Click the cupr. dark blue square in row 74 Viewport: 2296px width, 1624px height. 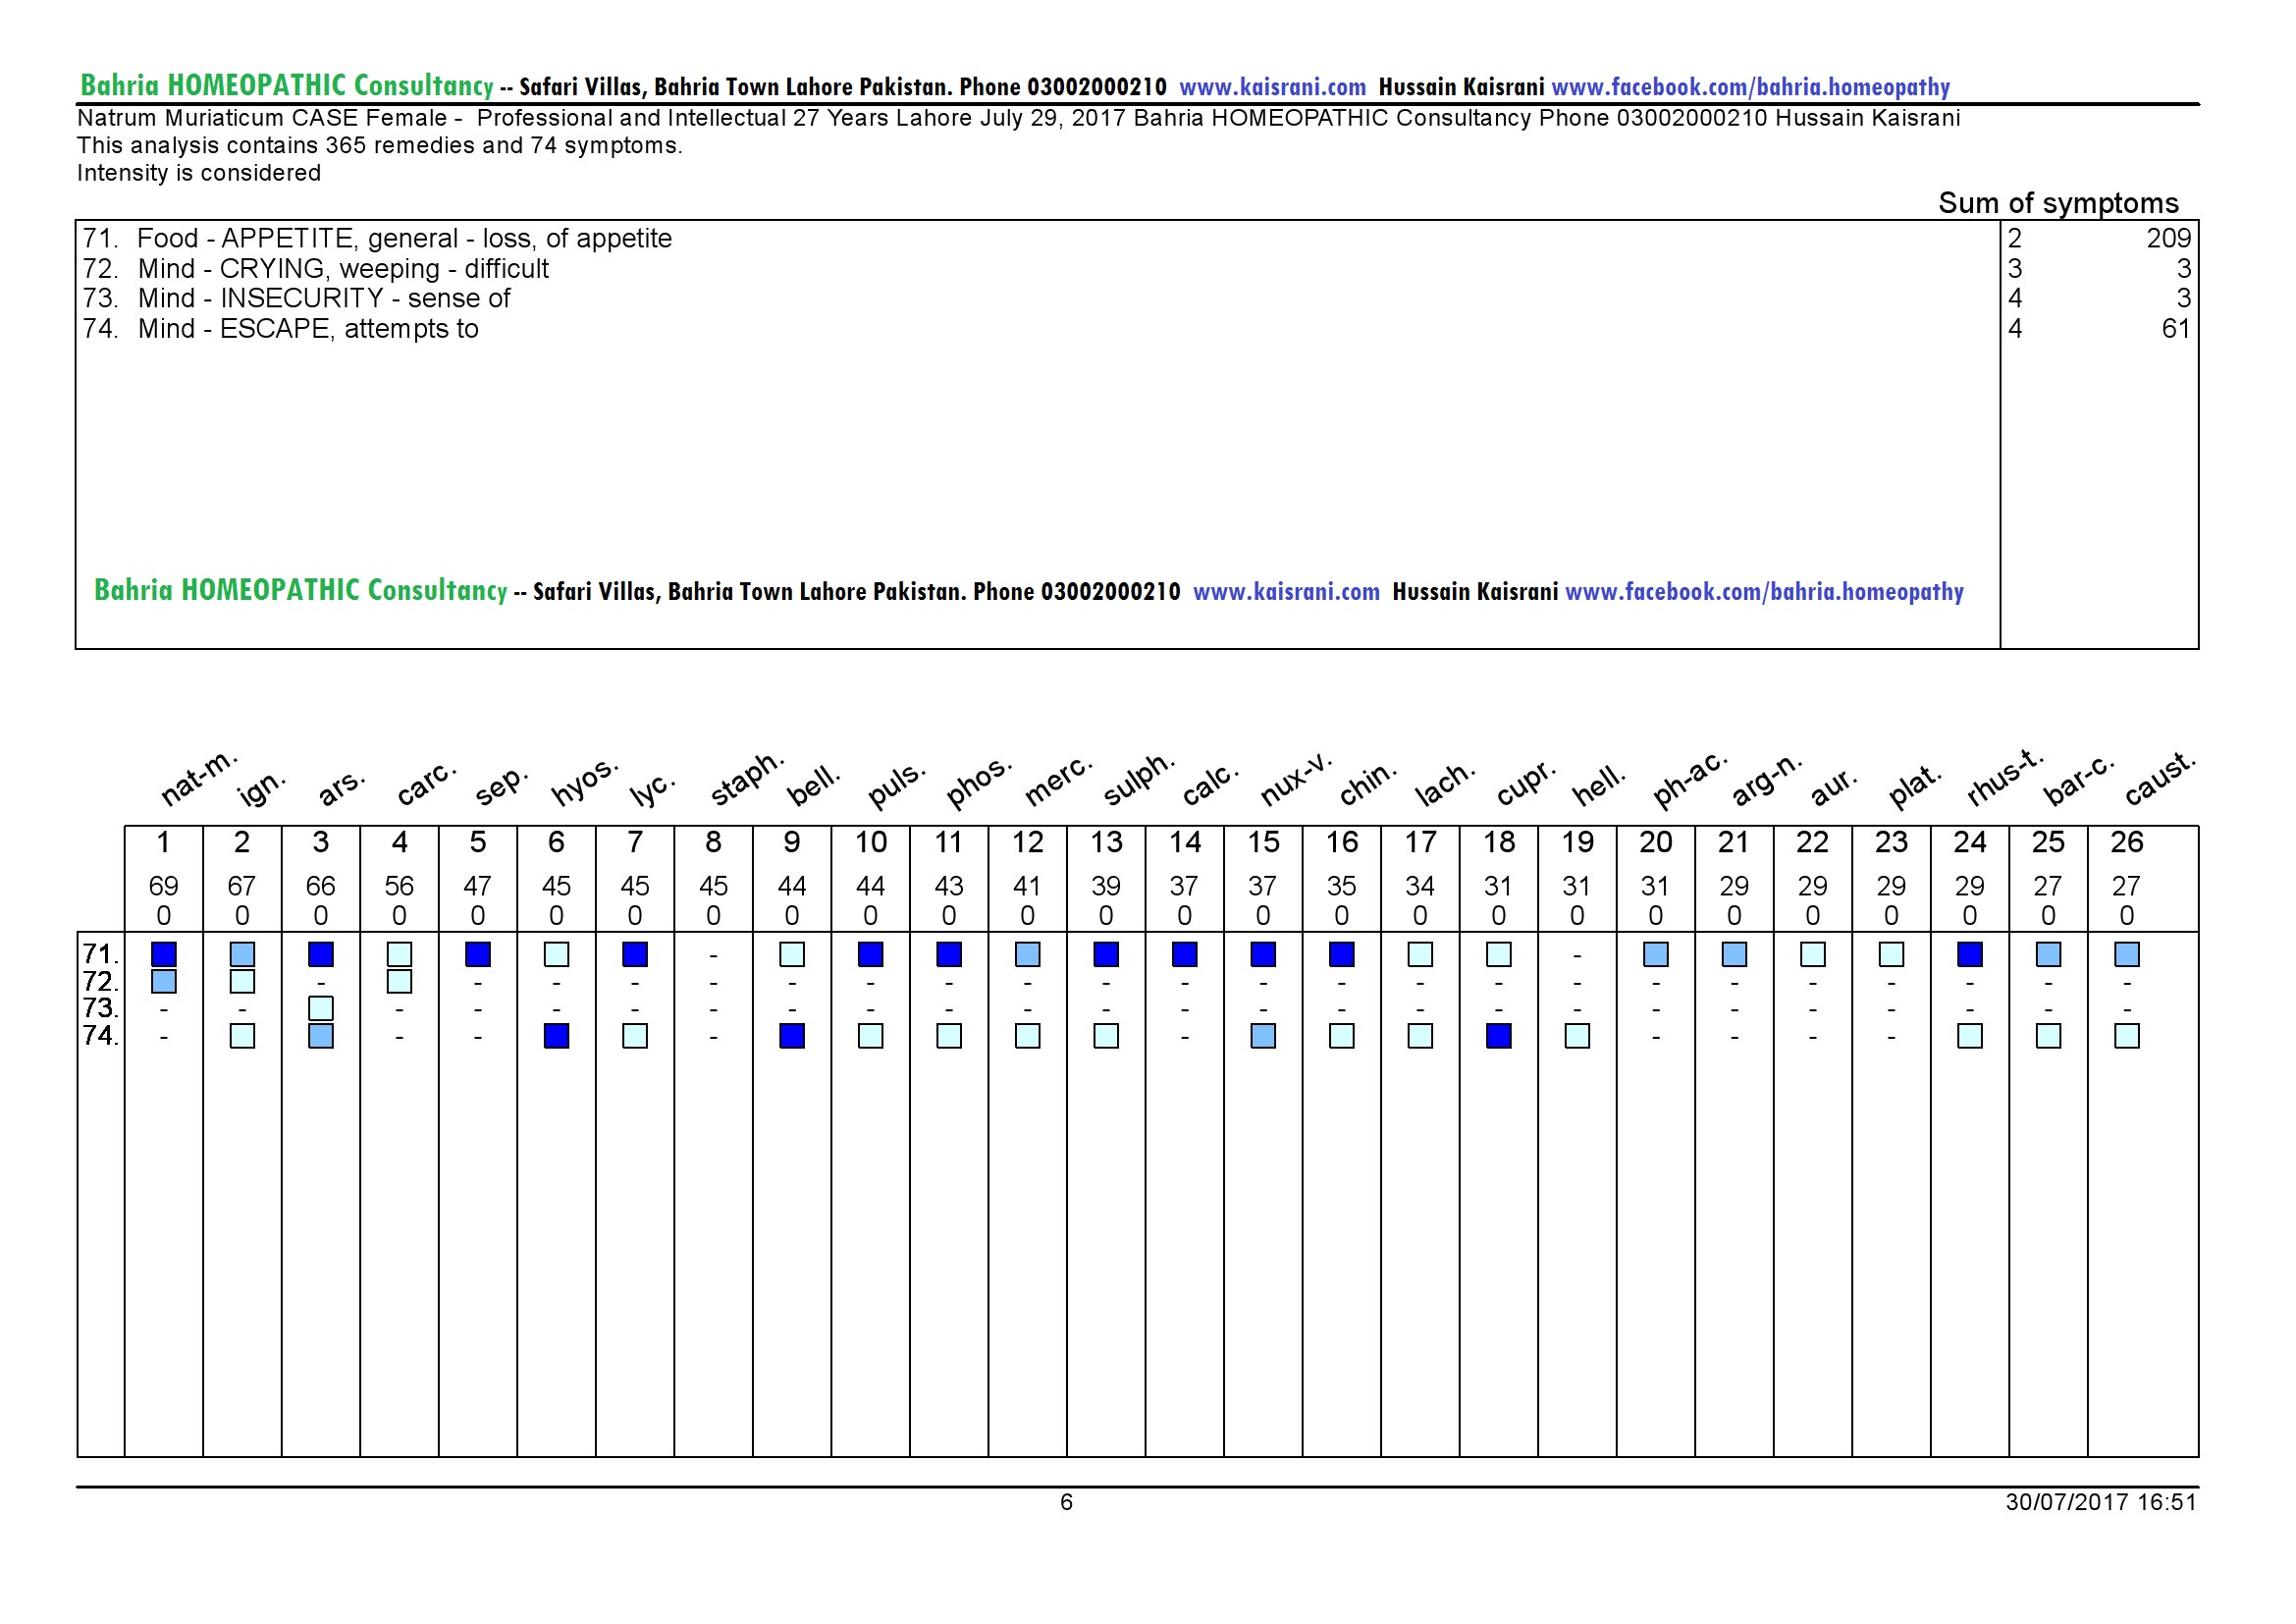tap(1499, 1036)
